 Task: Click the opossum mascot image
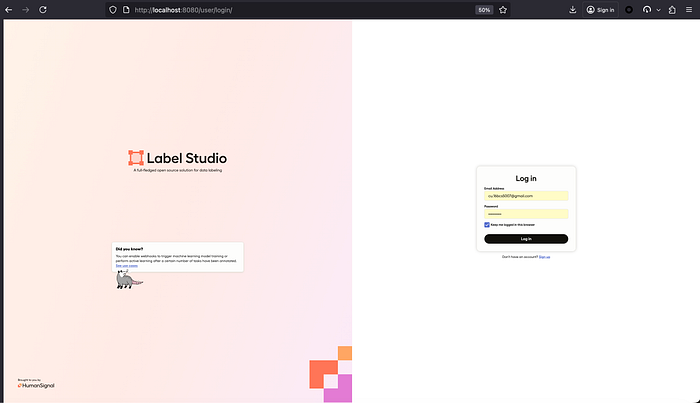(129, 280)
